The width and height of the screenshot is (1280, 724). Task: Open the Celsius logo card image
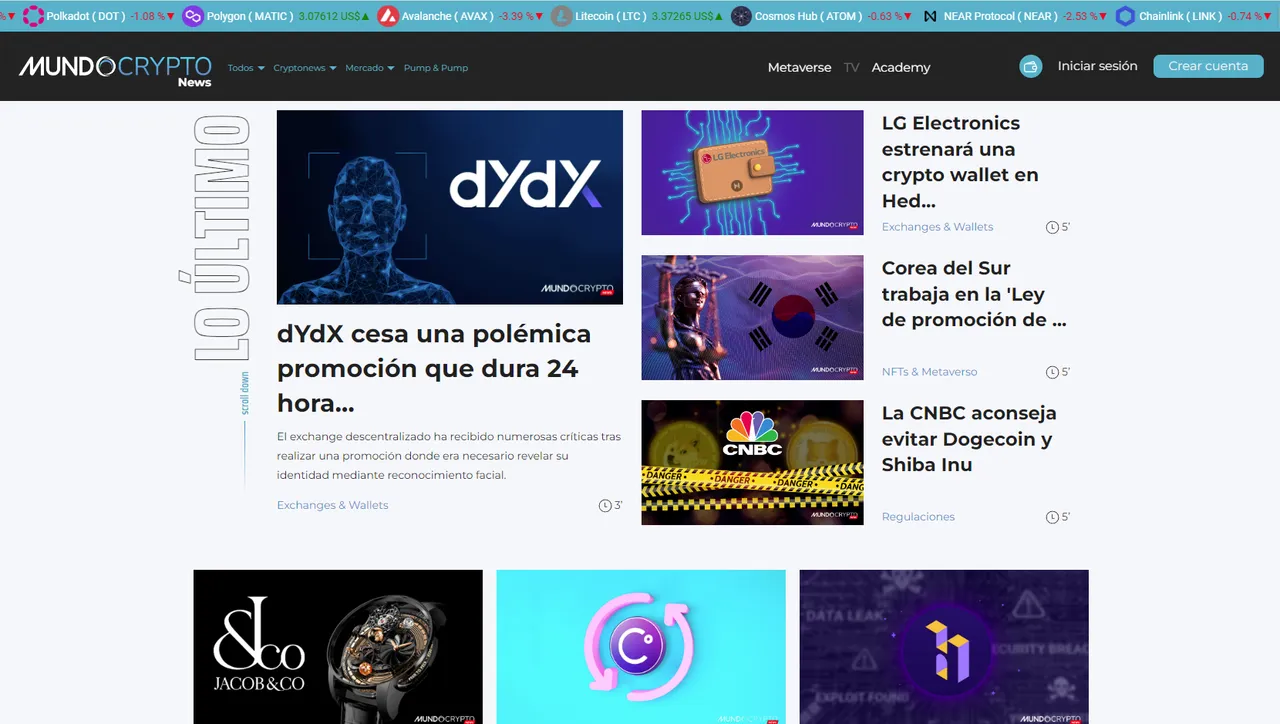click(641, 647)
